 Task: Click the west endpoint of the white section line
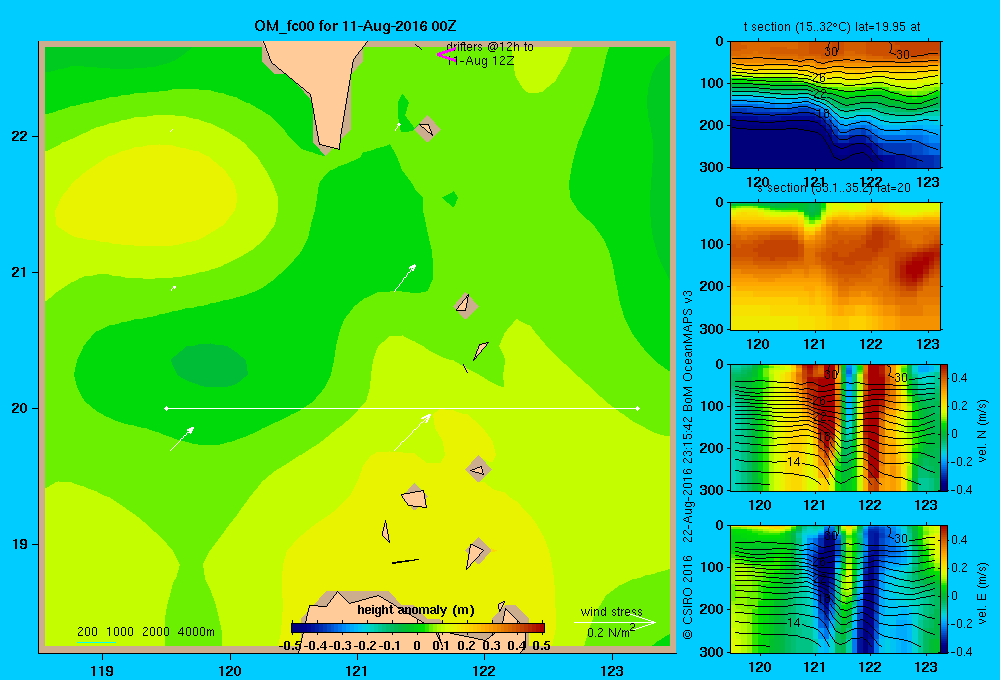(x=166, y=408)
